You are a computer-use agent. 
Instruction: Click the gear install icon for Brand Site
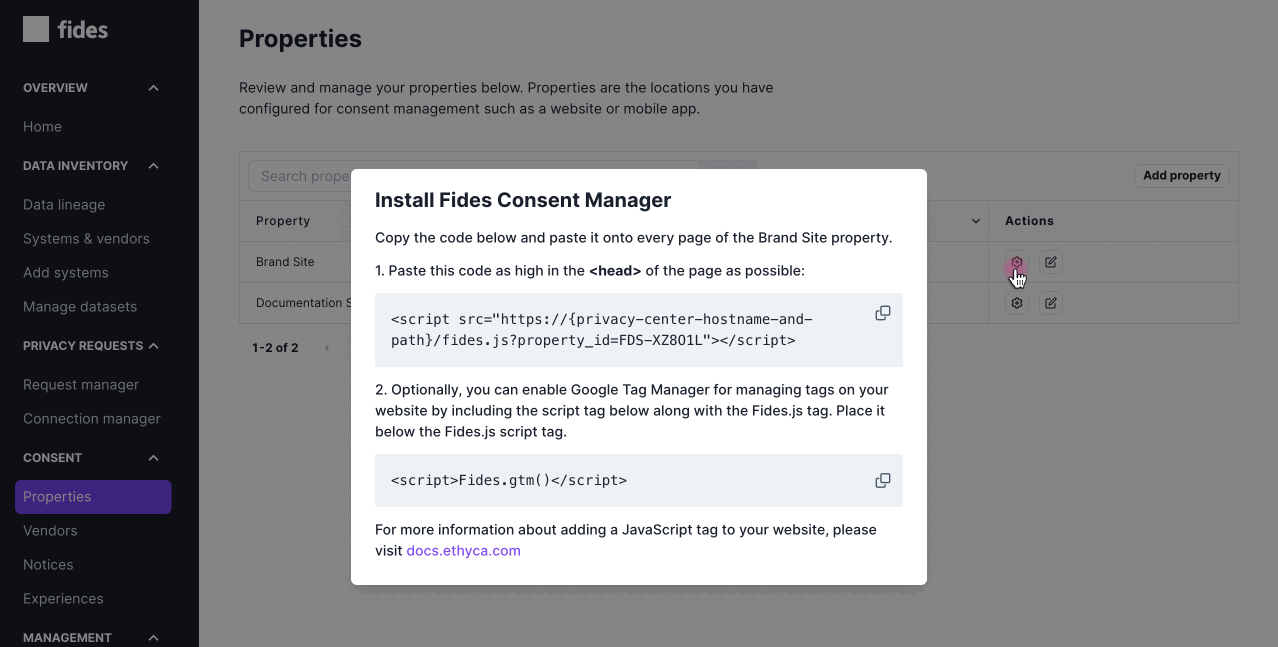point(1017,262)
